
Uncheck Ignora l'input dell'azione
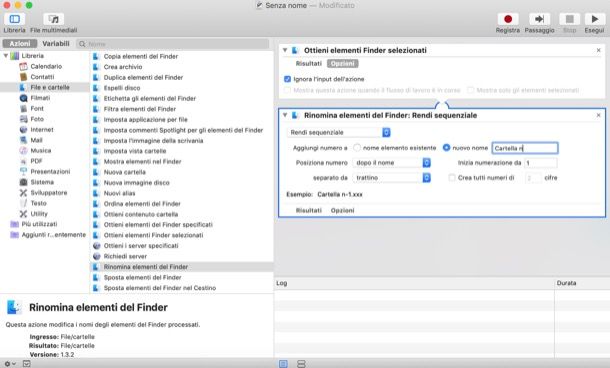point(287,79)
